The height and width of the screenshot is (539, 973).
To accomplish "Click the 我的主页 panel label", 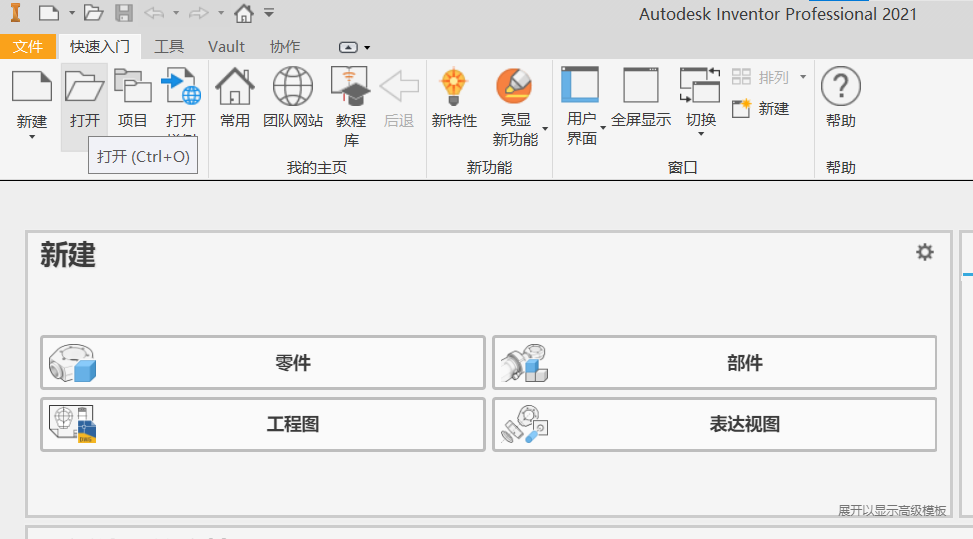I will click(316, 167).
